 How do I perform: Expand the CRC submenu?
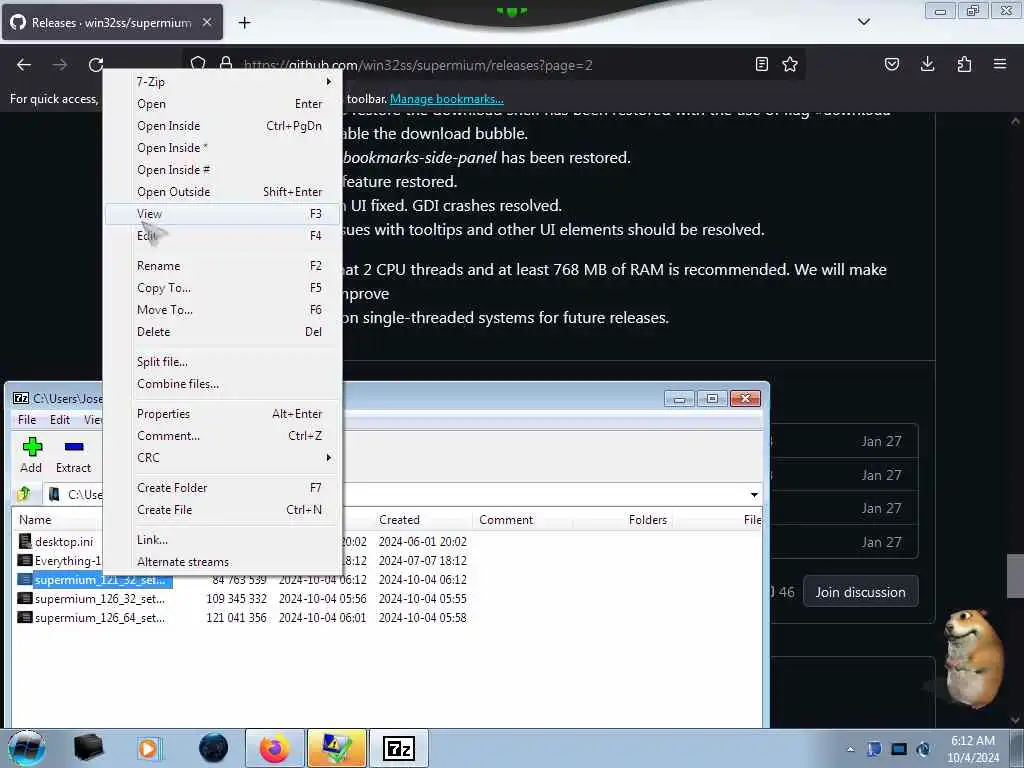pos(223,458)
